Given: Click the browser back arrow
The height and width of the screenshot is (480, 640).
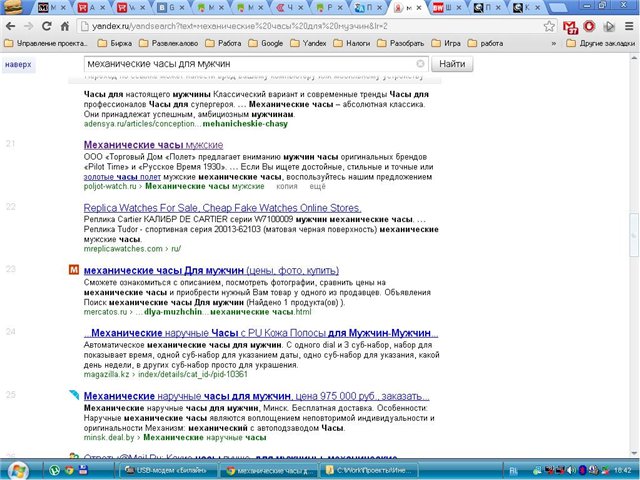Looking at the screenshot, I should coord(11,26).
